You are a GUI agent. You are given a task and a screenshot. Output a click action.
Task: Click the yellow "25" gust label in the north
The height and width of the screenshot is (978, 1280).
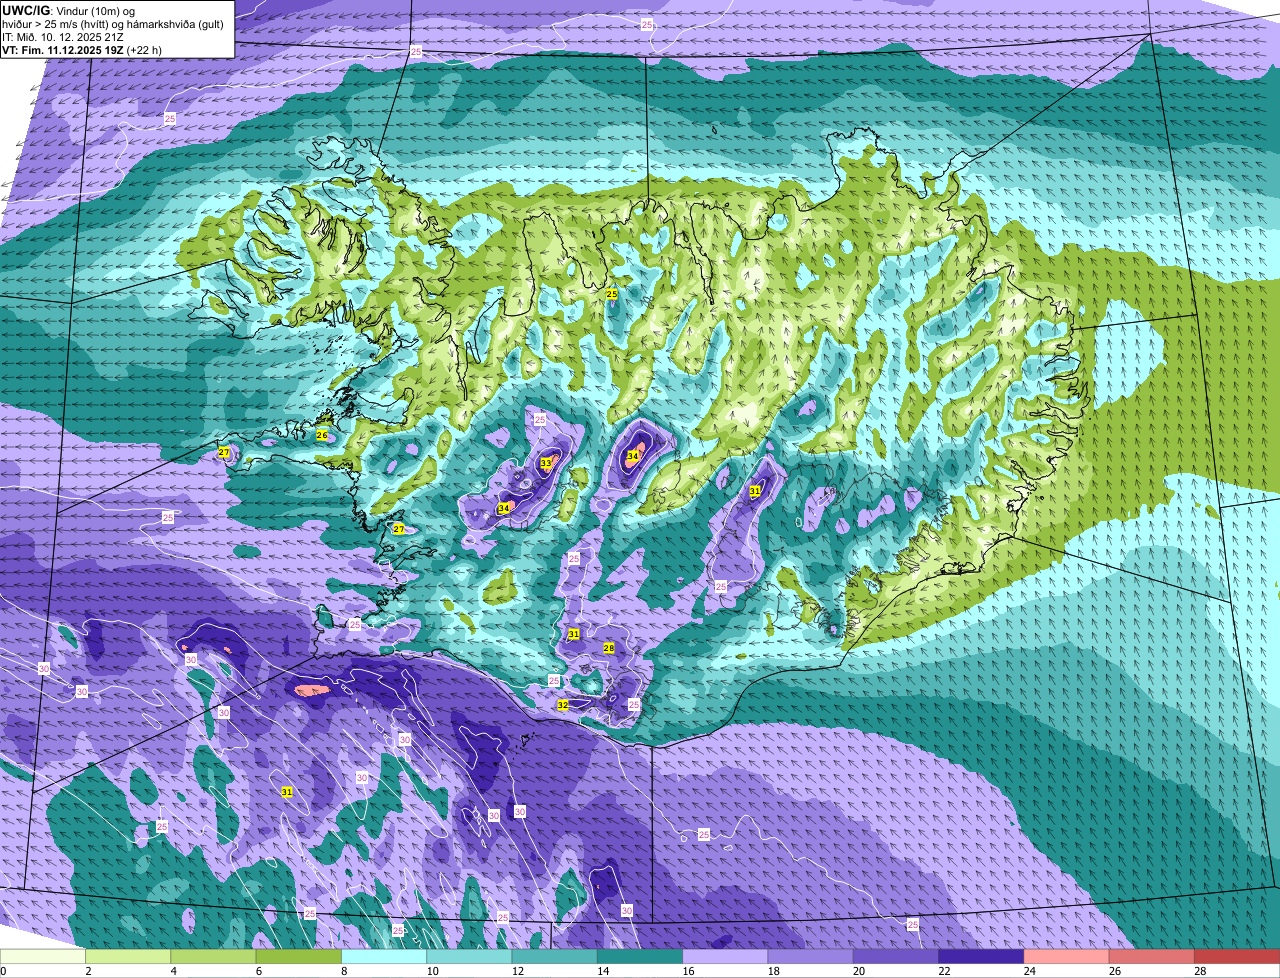coord(612,293)
